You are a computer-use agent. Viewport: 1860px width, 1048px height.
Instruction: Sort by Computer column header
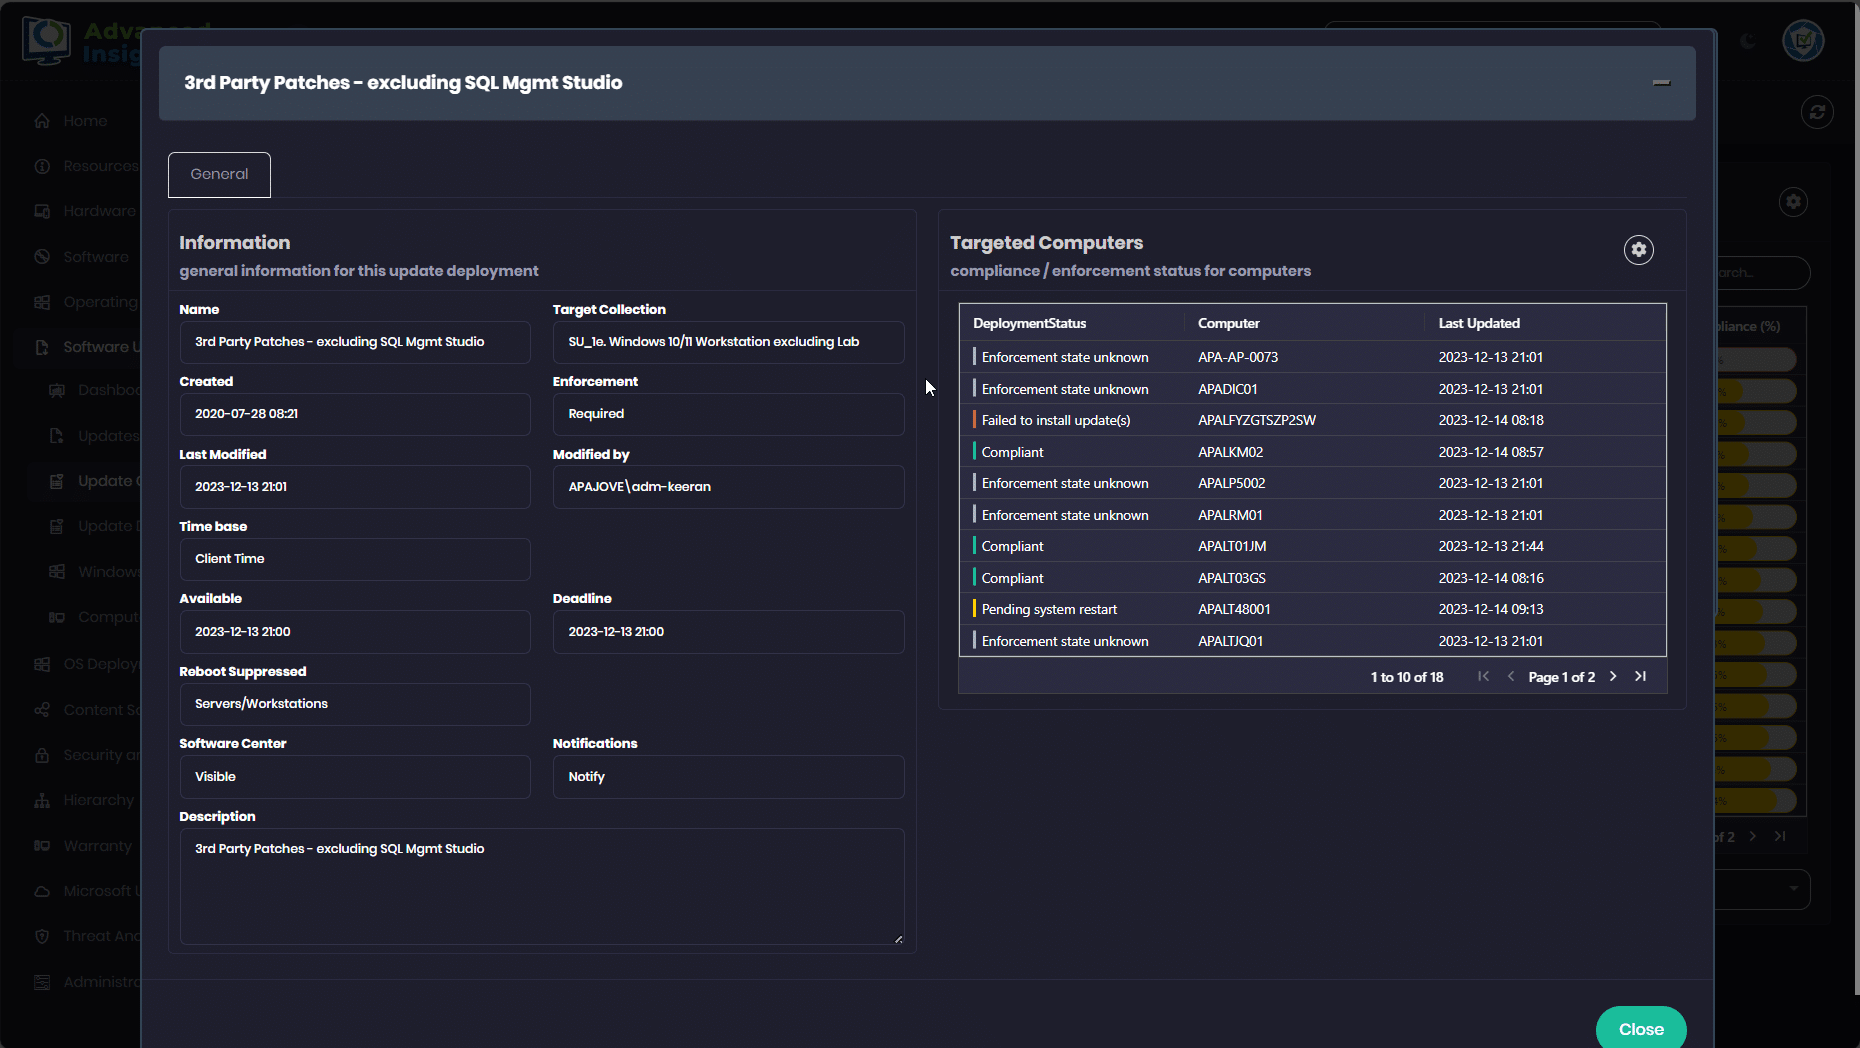point(1228,324)
